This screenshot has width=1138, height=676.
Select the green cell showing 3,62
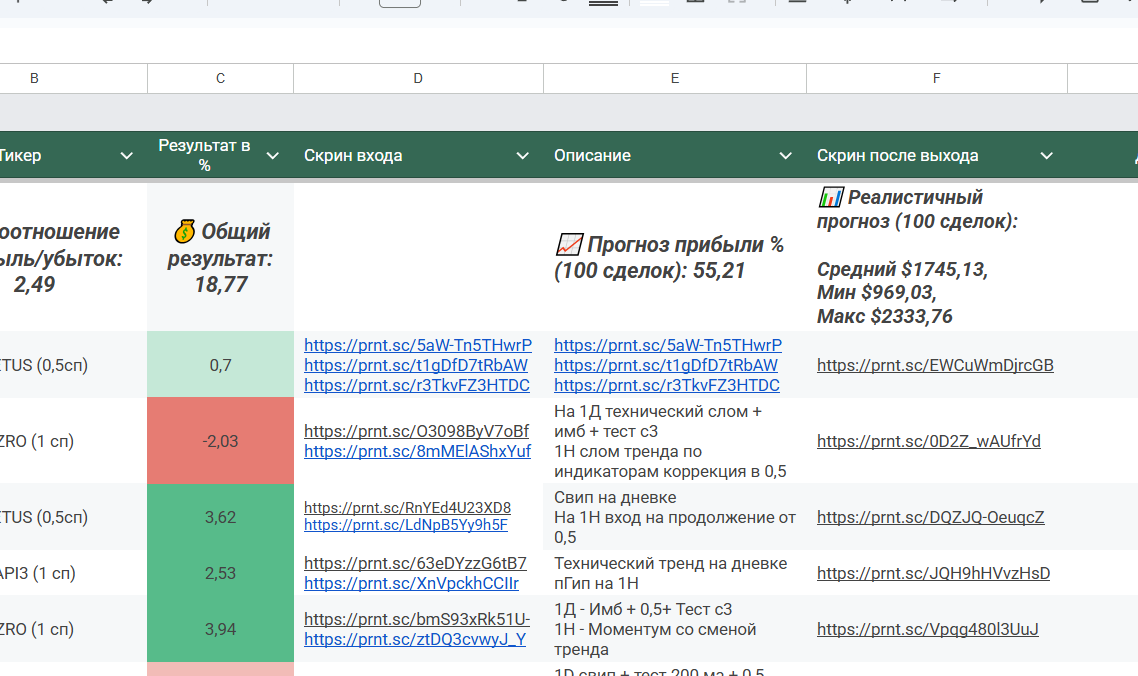[x=221, y=517]
